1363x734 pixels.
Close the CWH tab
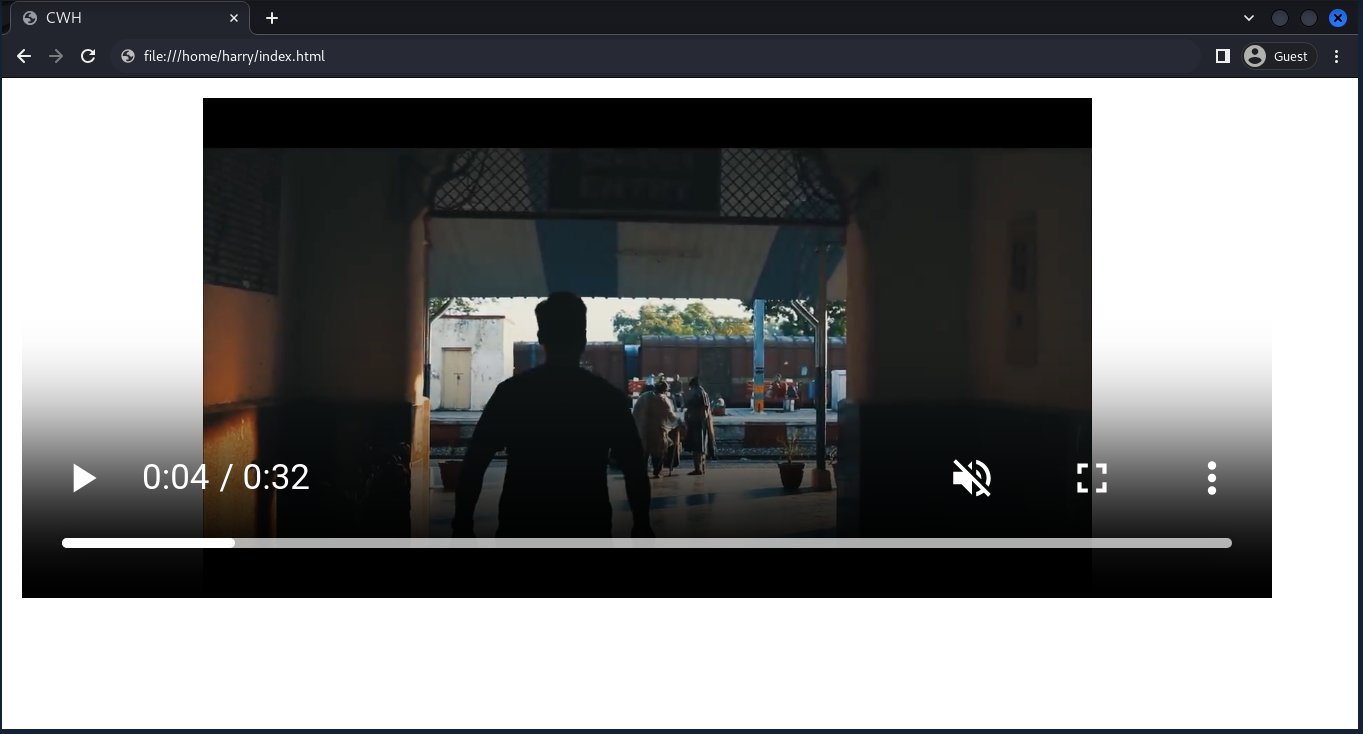235,18
